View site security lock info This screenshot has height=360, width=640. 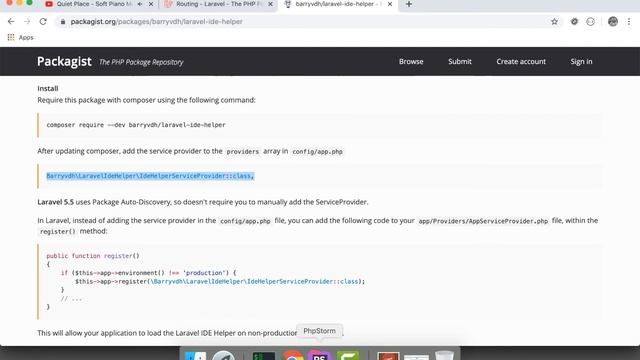pyautogui.click(x=62, y=22)
